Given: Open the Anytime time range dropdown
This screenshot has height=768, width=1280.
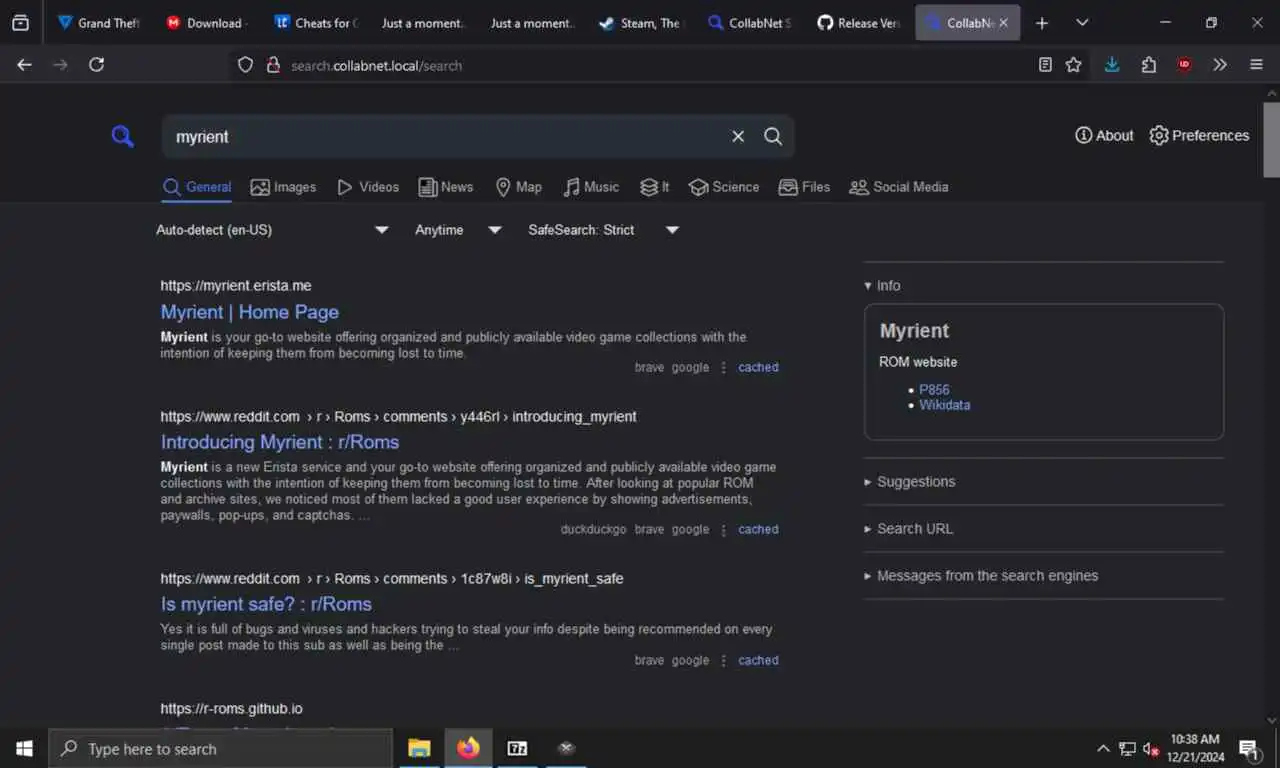Looking at the screenshot, I should tap(458, 230).
